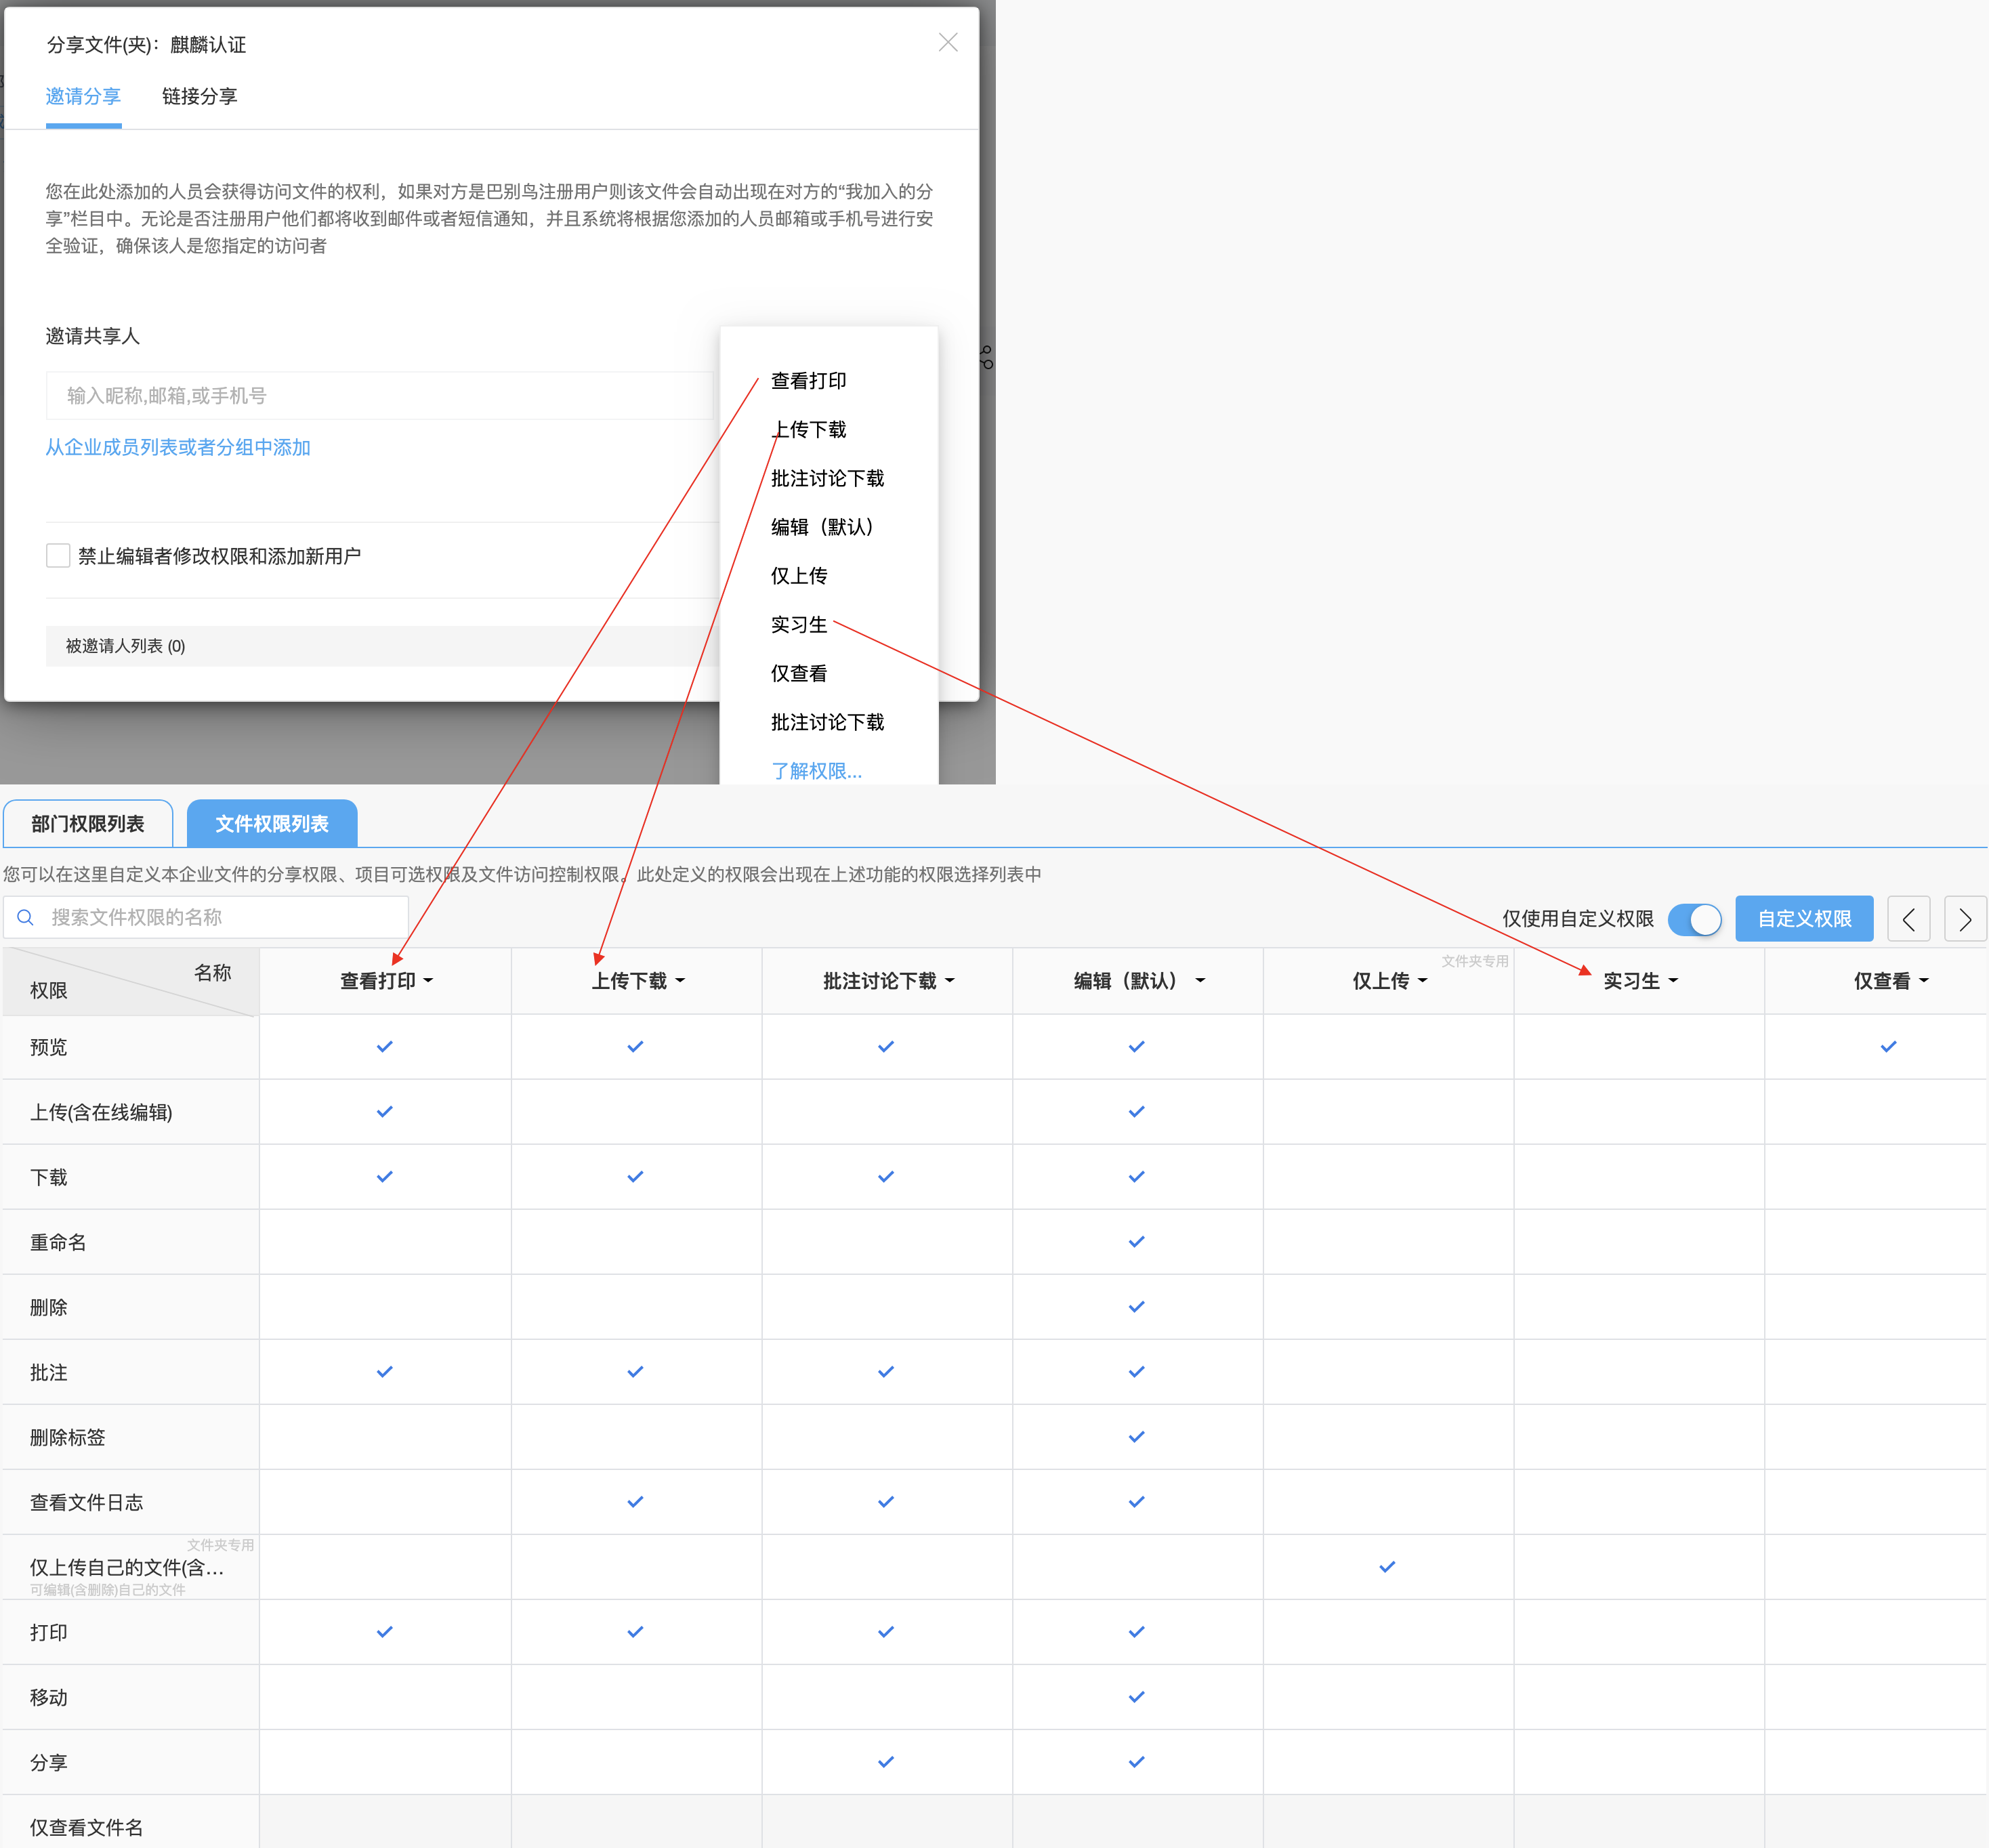Close the share file dialog
This screenshot has height=1848, width=1989.
(x=947, y=42)
